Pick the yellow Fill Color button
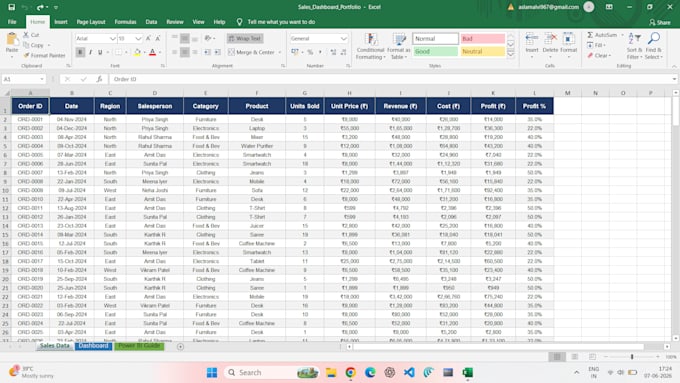The height and width of the screenshot is (383, 680). coord(137,52)
